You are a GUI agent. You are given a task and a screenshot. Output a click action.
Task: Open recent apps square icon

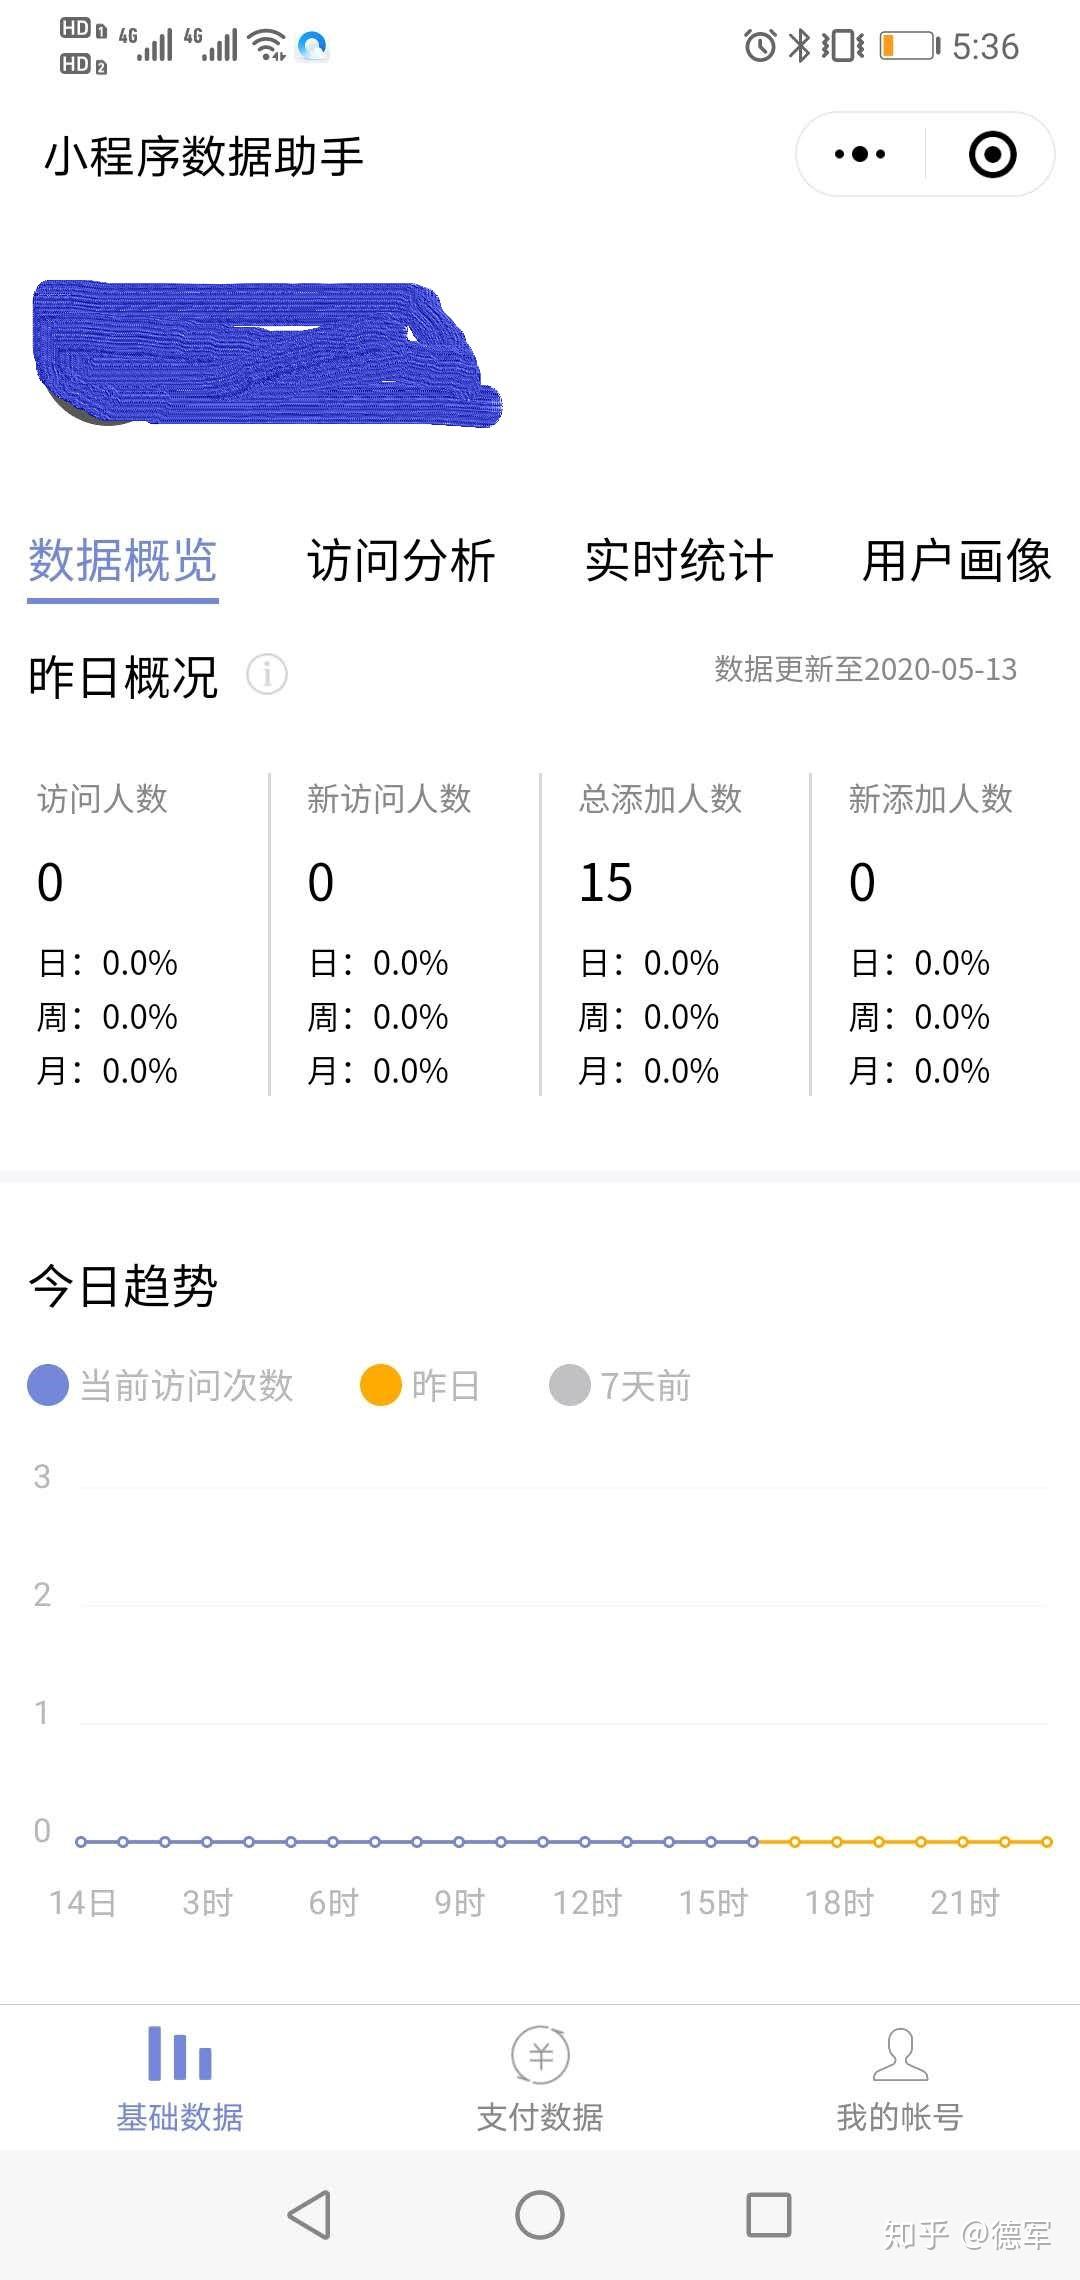(x=768, y=2215)
